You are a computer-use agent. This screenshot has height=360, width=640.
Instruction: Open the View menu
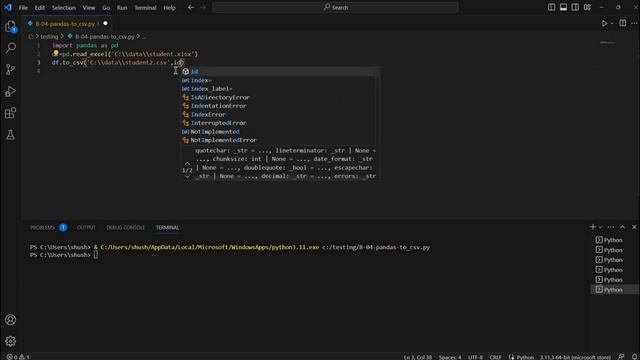tap(89, 8)
